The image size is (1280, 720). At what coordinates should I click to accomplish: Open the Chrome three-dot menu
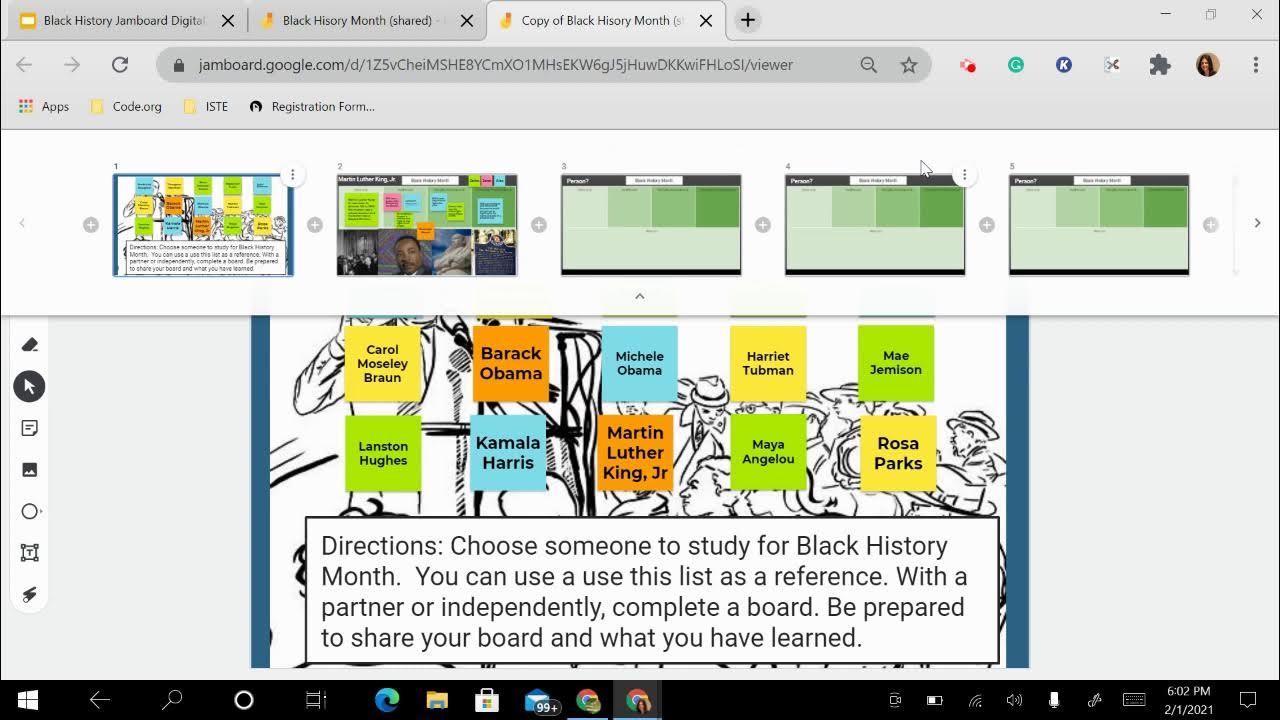pyautogui.click(x=1255, y=65)
